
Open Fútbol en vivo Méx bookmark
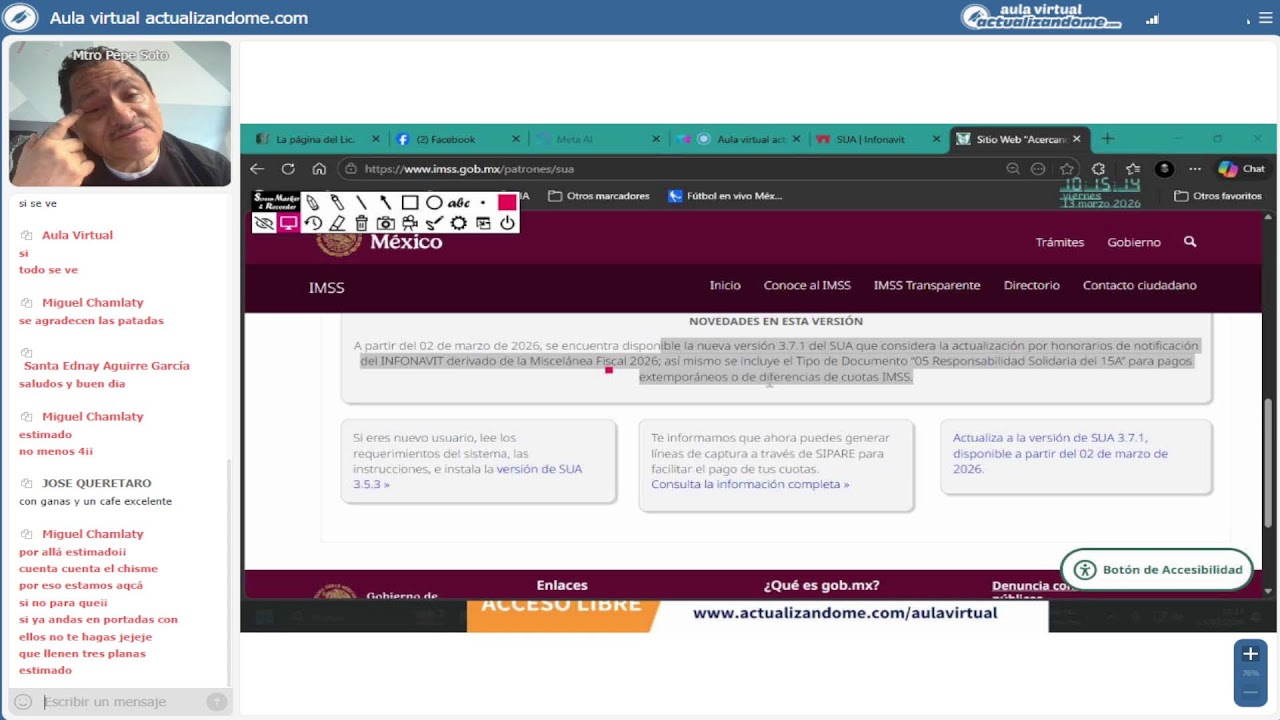pos(725,196)
